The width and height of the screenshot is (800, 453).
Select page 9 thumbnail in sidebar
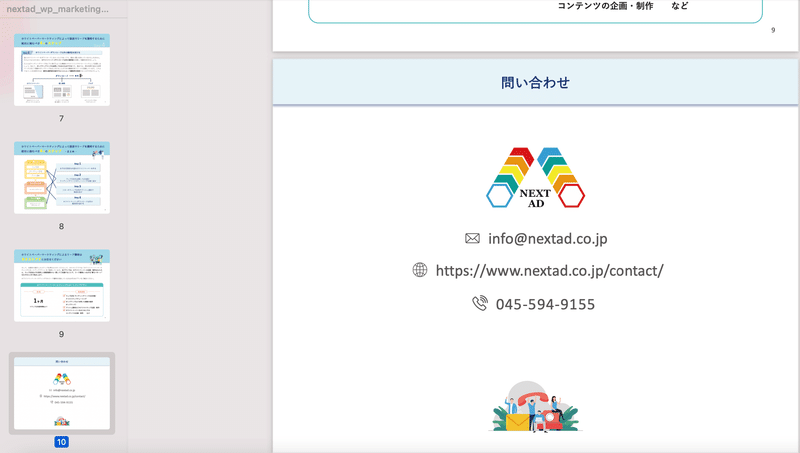[x=62, y=286]
